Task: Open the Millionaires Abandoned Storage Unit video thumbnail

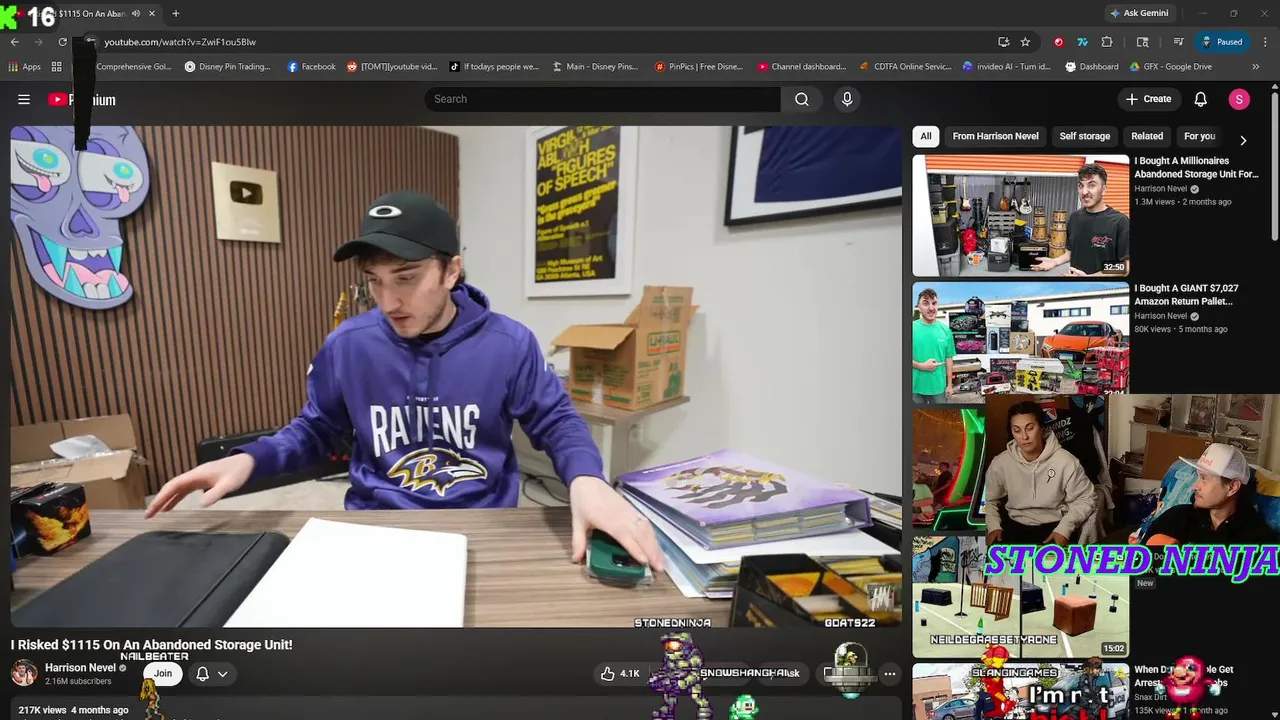Action: (1021, 215)
